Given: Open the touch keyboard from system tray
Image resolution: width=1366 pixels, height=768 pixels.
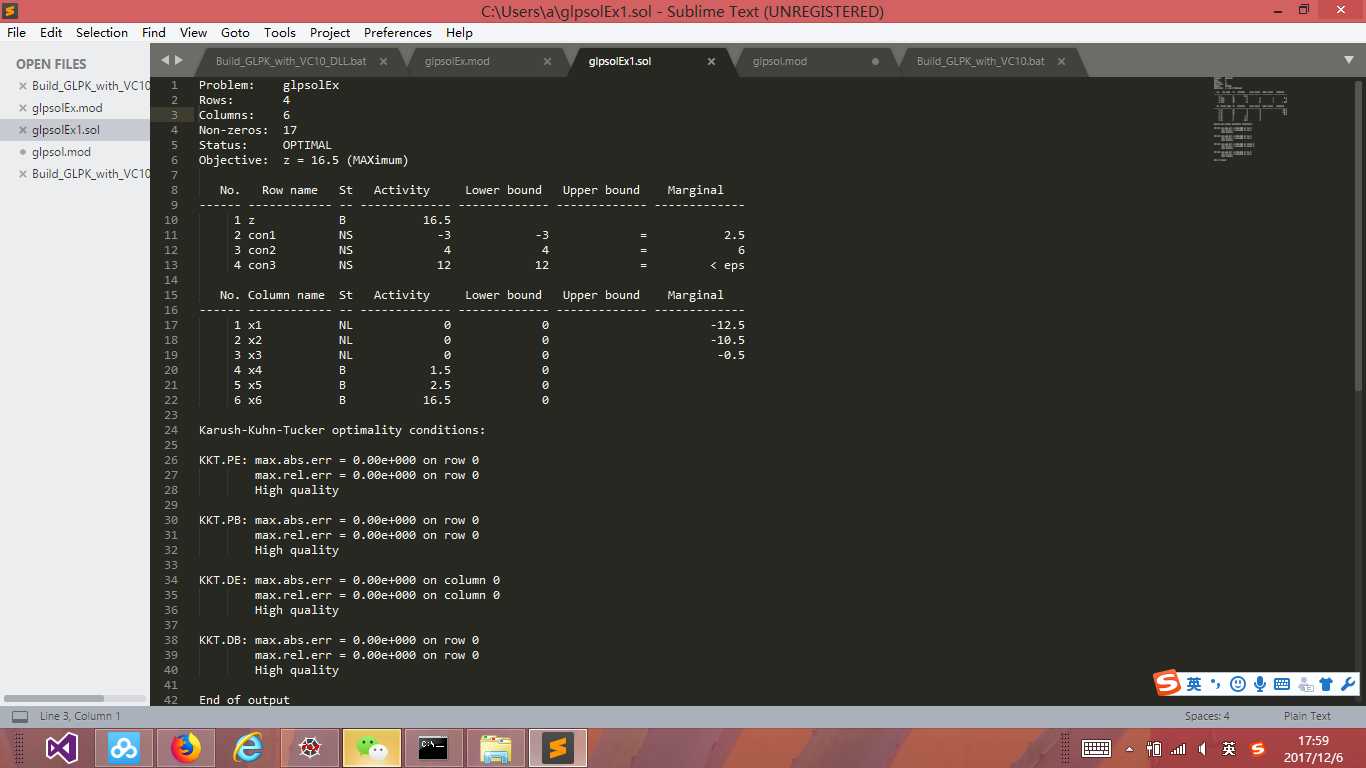Looking at the screenshot, I should pyautogui.click(x=1096, y=749).
